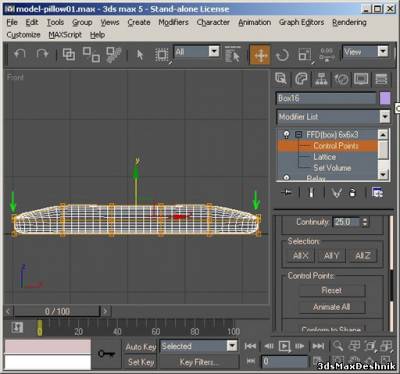Viewport: 400px width, 374px height.
Task: Open the Display command panel
Action: click(x=361, y=79)
